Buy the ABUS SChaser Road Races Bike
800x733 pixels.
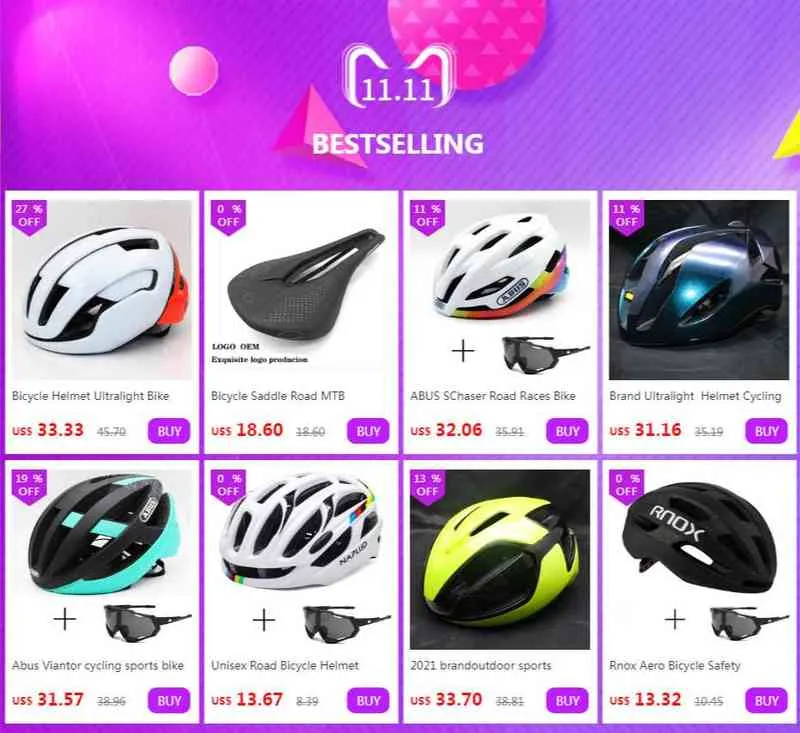click(567, 431)
